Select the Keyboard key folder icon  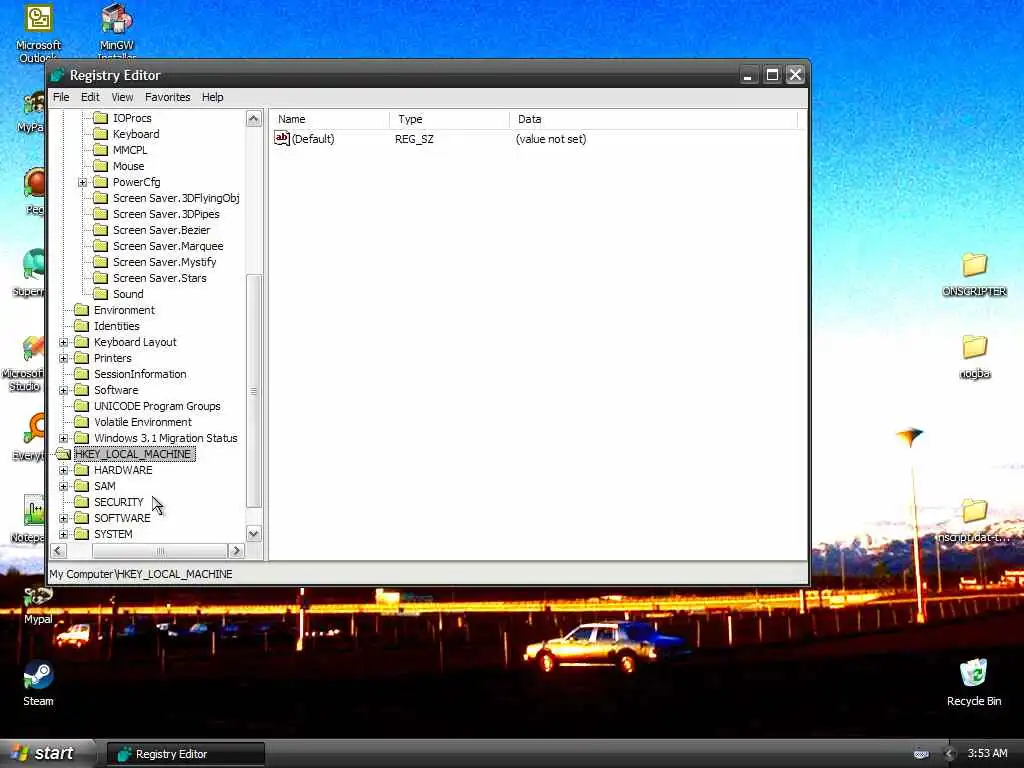coord(101,134)
